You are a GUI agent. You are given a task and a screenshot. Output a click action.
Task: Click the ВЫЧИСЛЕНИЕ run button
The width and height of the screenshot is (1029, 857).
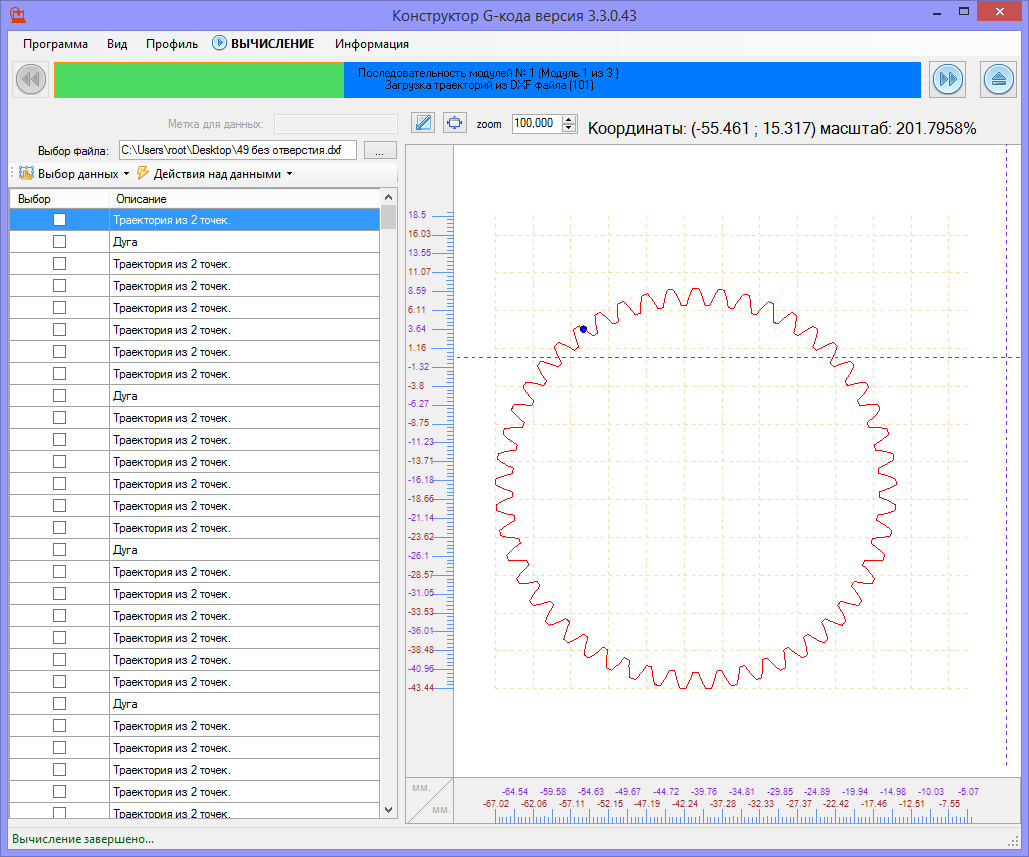[263, 44]
